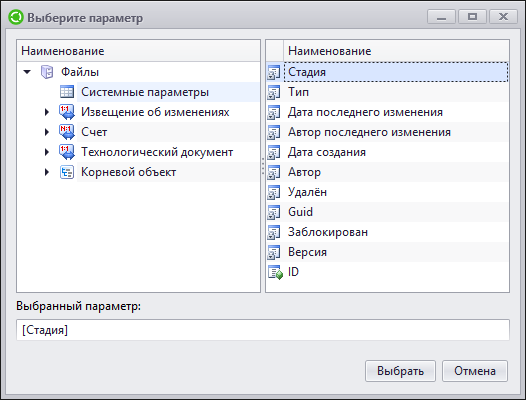Select the Заблокирован parameter row
The width and height of the screenshot is (526, 400).
[387, 232]
